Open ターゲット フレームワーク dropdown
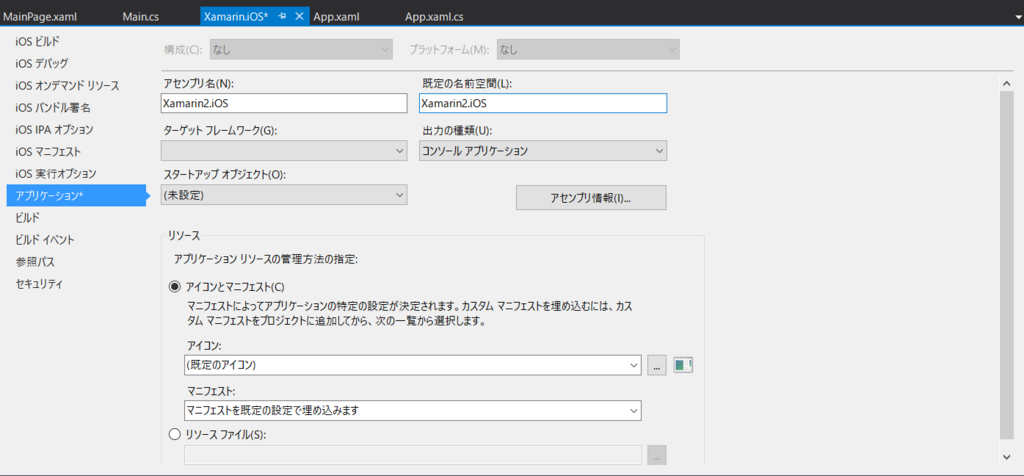The image size is (1024, 476). [x=284, y=151]
